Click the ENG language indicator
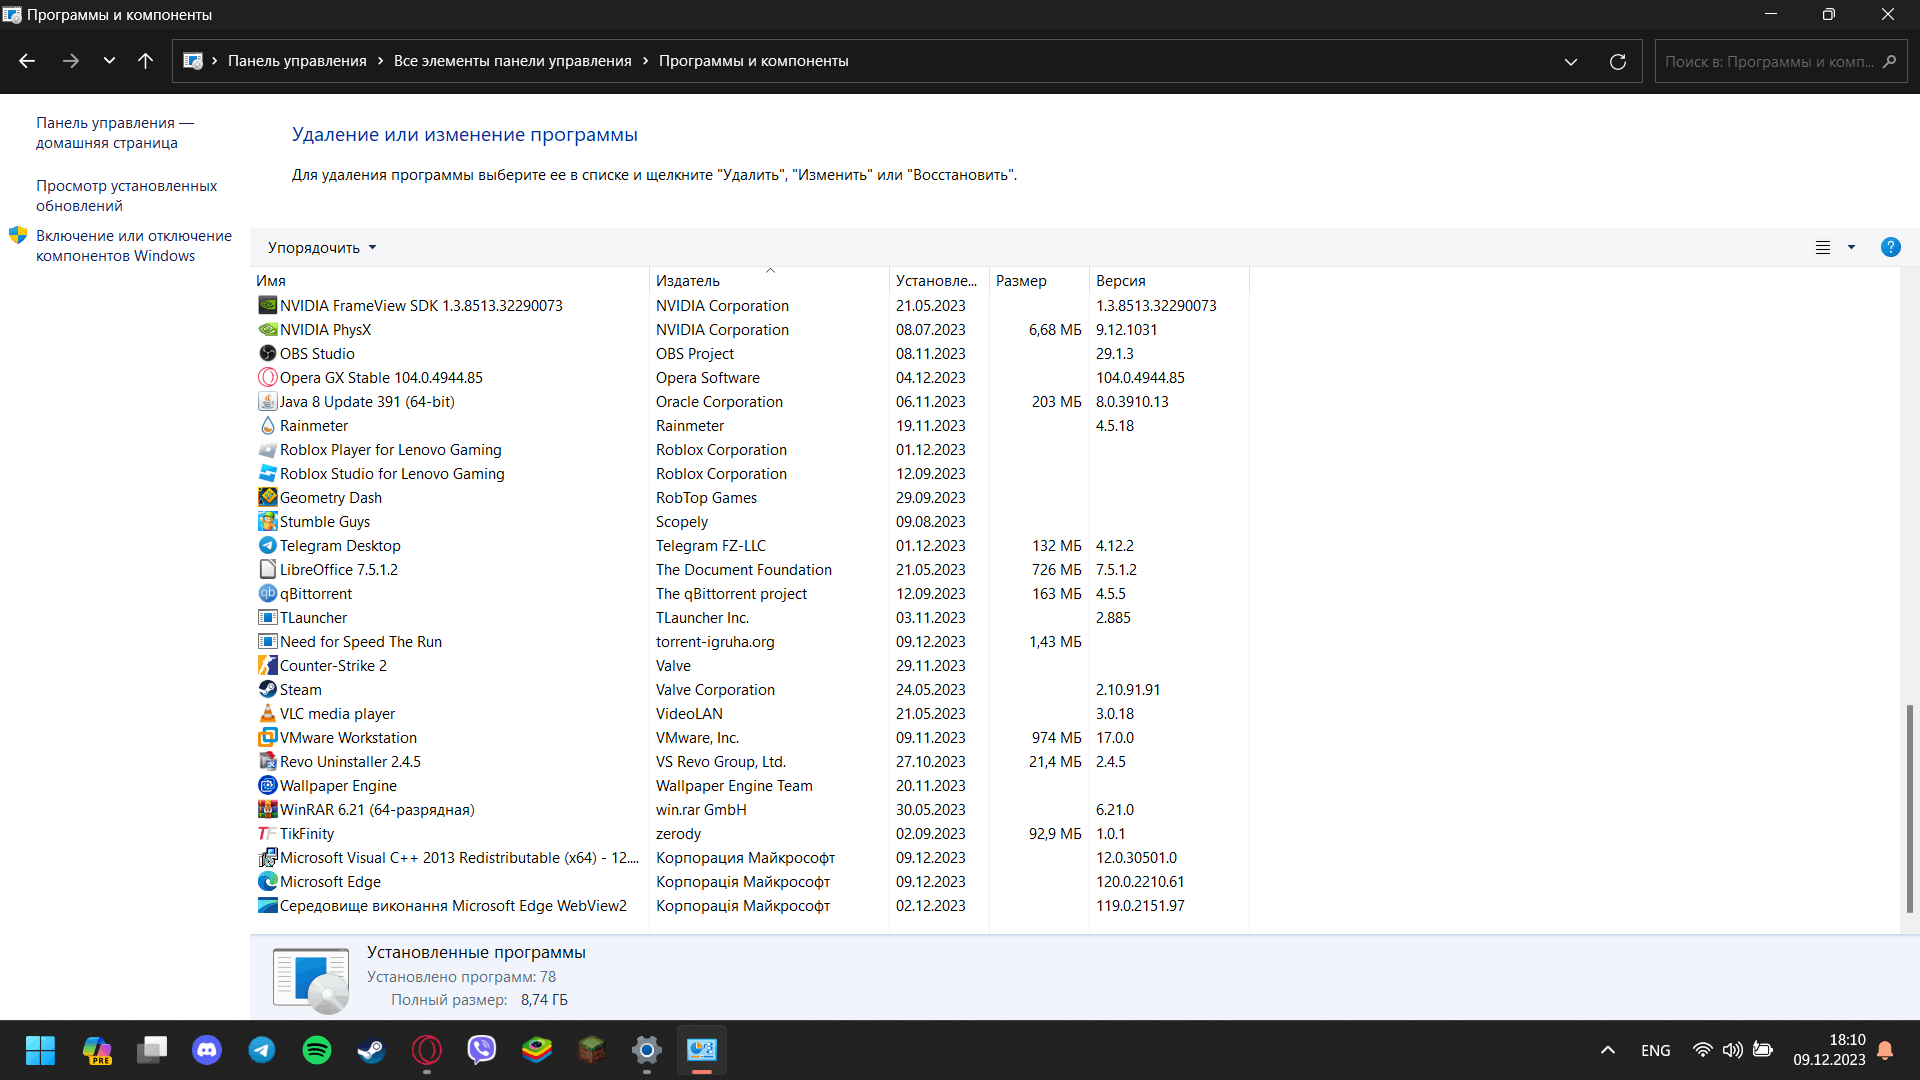Viewport: 1920px width, 1080px height. click(1655, 1050)
